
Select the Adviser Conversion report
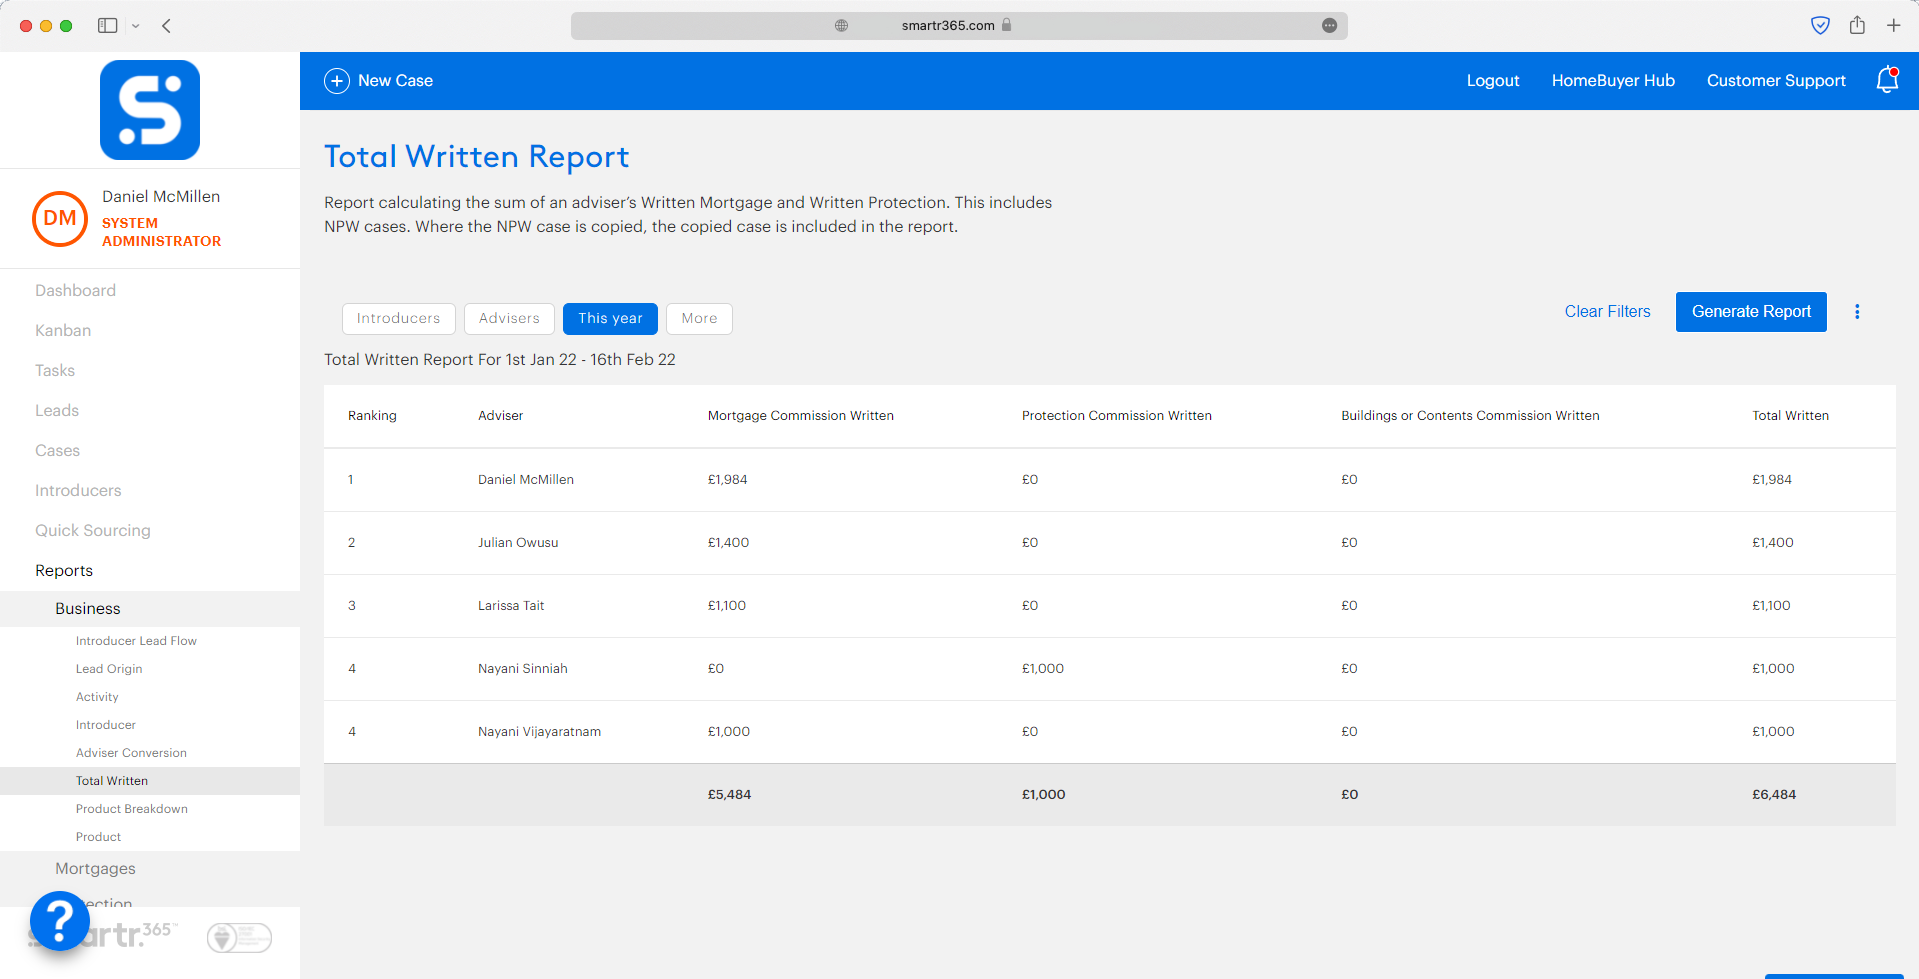tap(131, 753)
